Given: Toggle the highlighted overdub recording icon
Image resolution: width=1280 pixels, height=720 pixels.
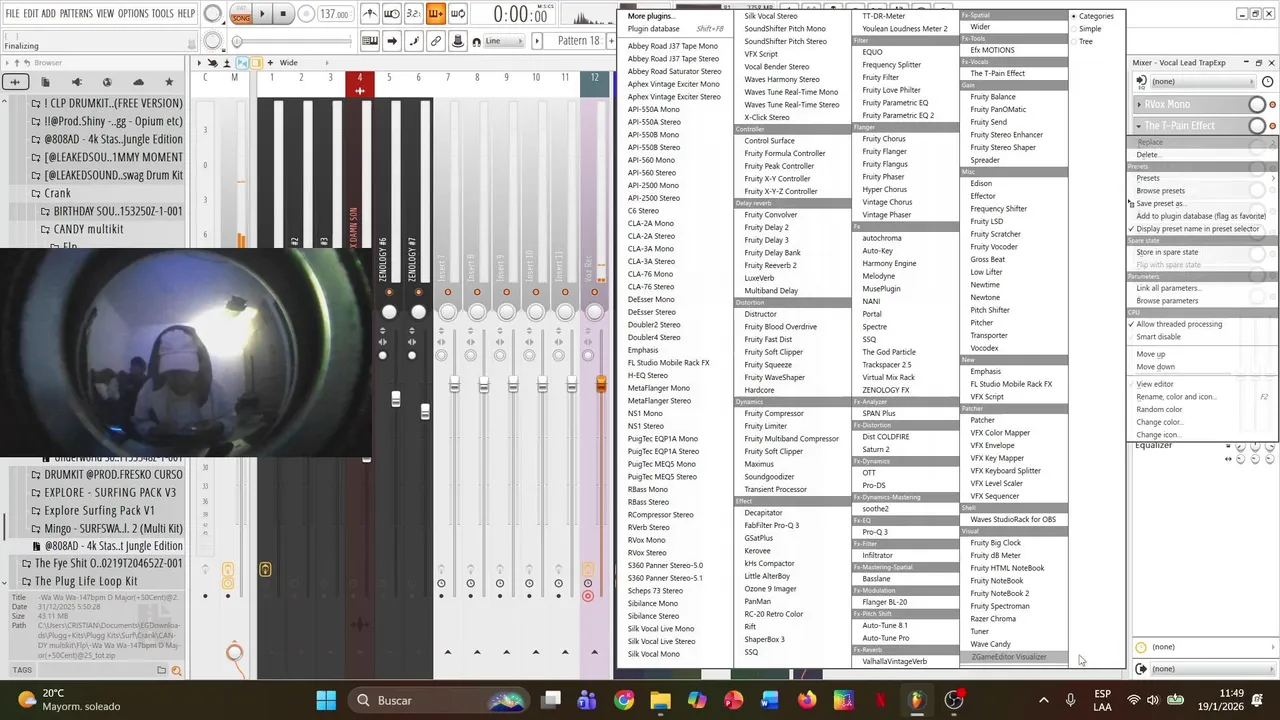Looking at the screenshot, I should [435, 14].
